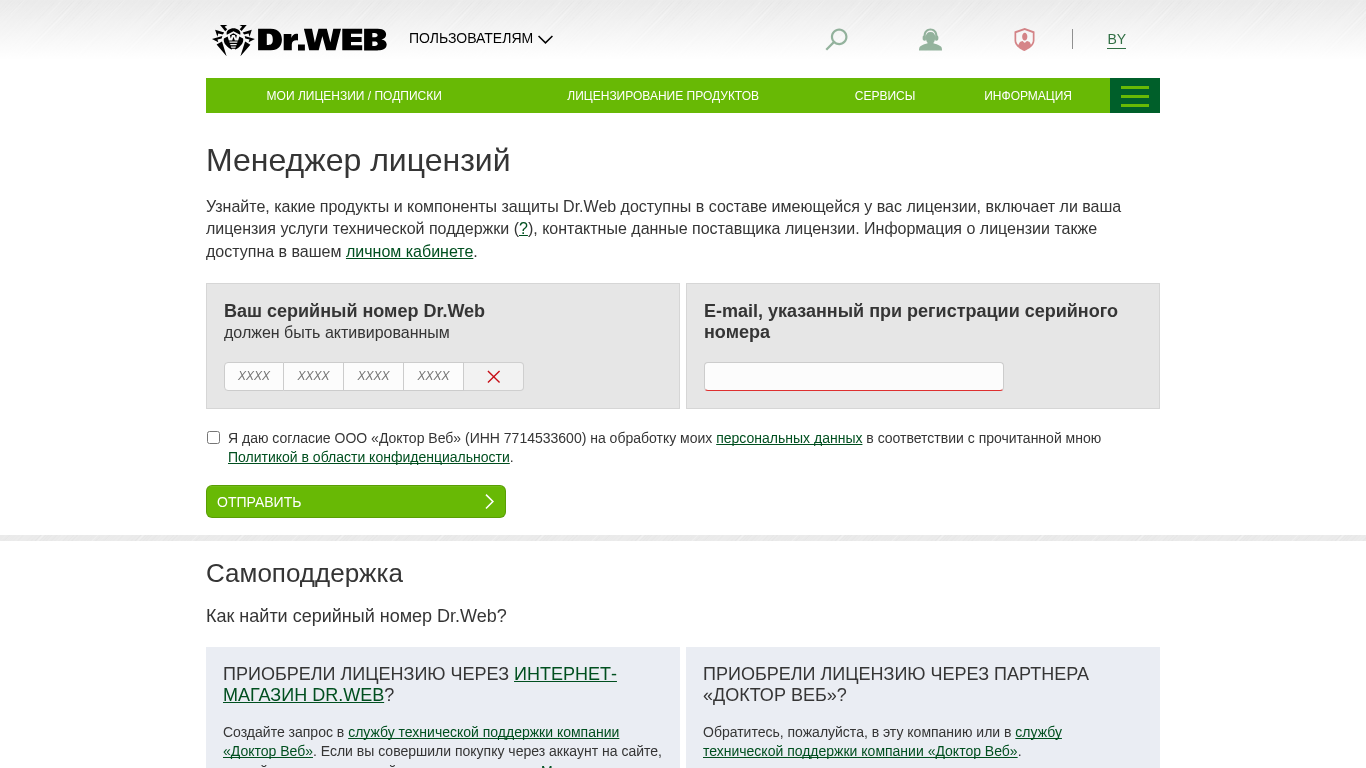This screenshot has width=1366, height=768.
Task: Focus the second XXXX serial field
Action: pyautogui.click(x=314, y=376)
